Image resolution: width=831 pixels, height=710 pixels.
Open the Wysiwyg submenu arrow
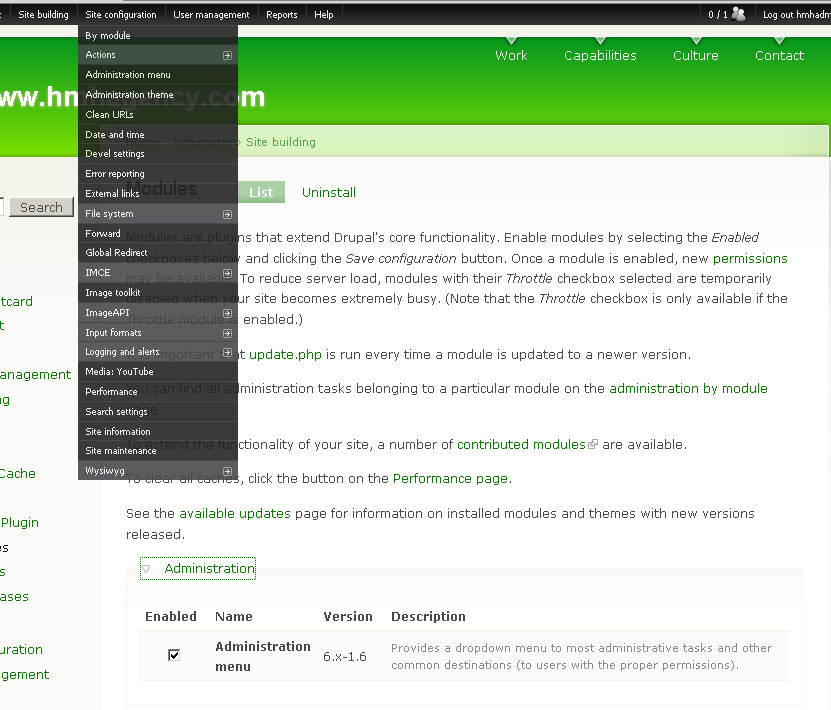tap(229, 470)
